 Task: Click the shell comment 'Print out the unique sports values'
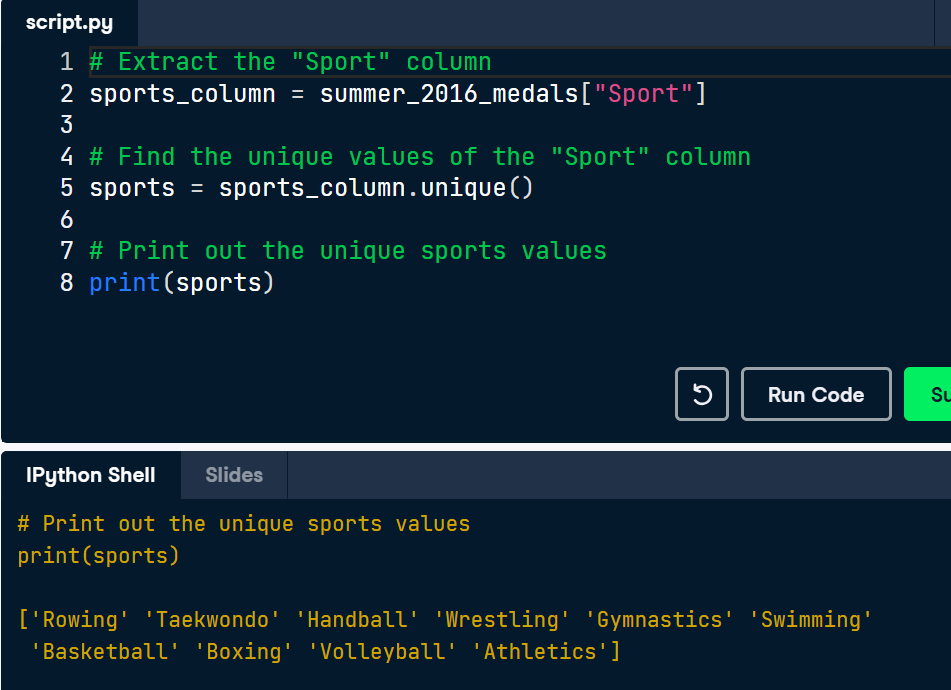click(x=244, y=524)
